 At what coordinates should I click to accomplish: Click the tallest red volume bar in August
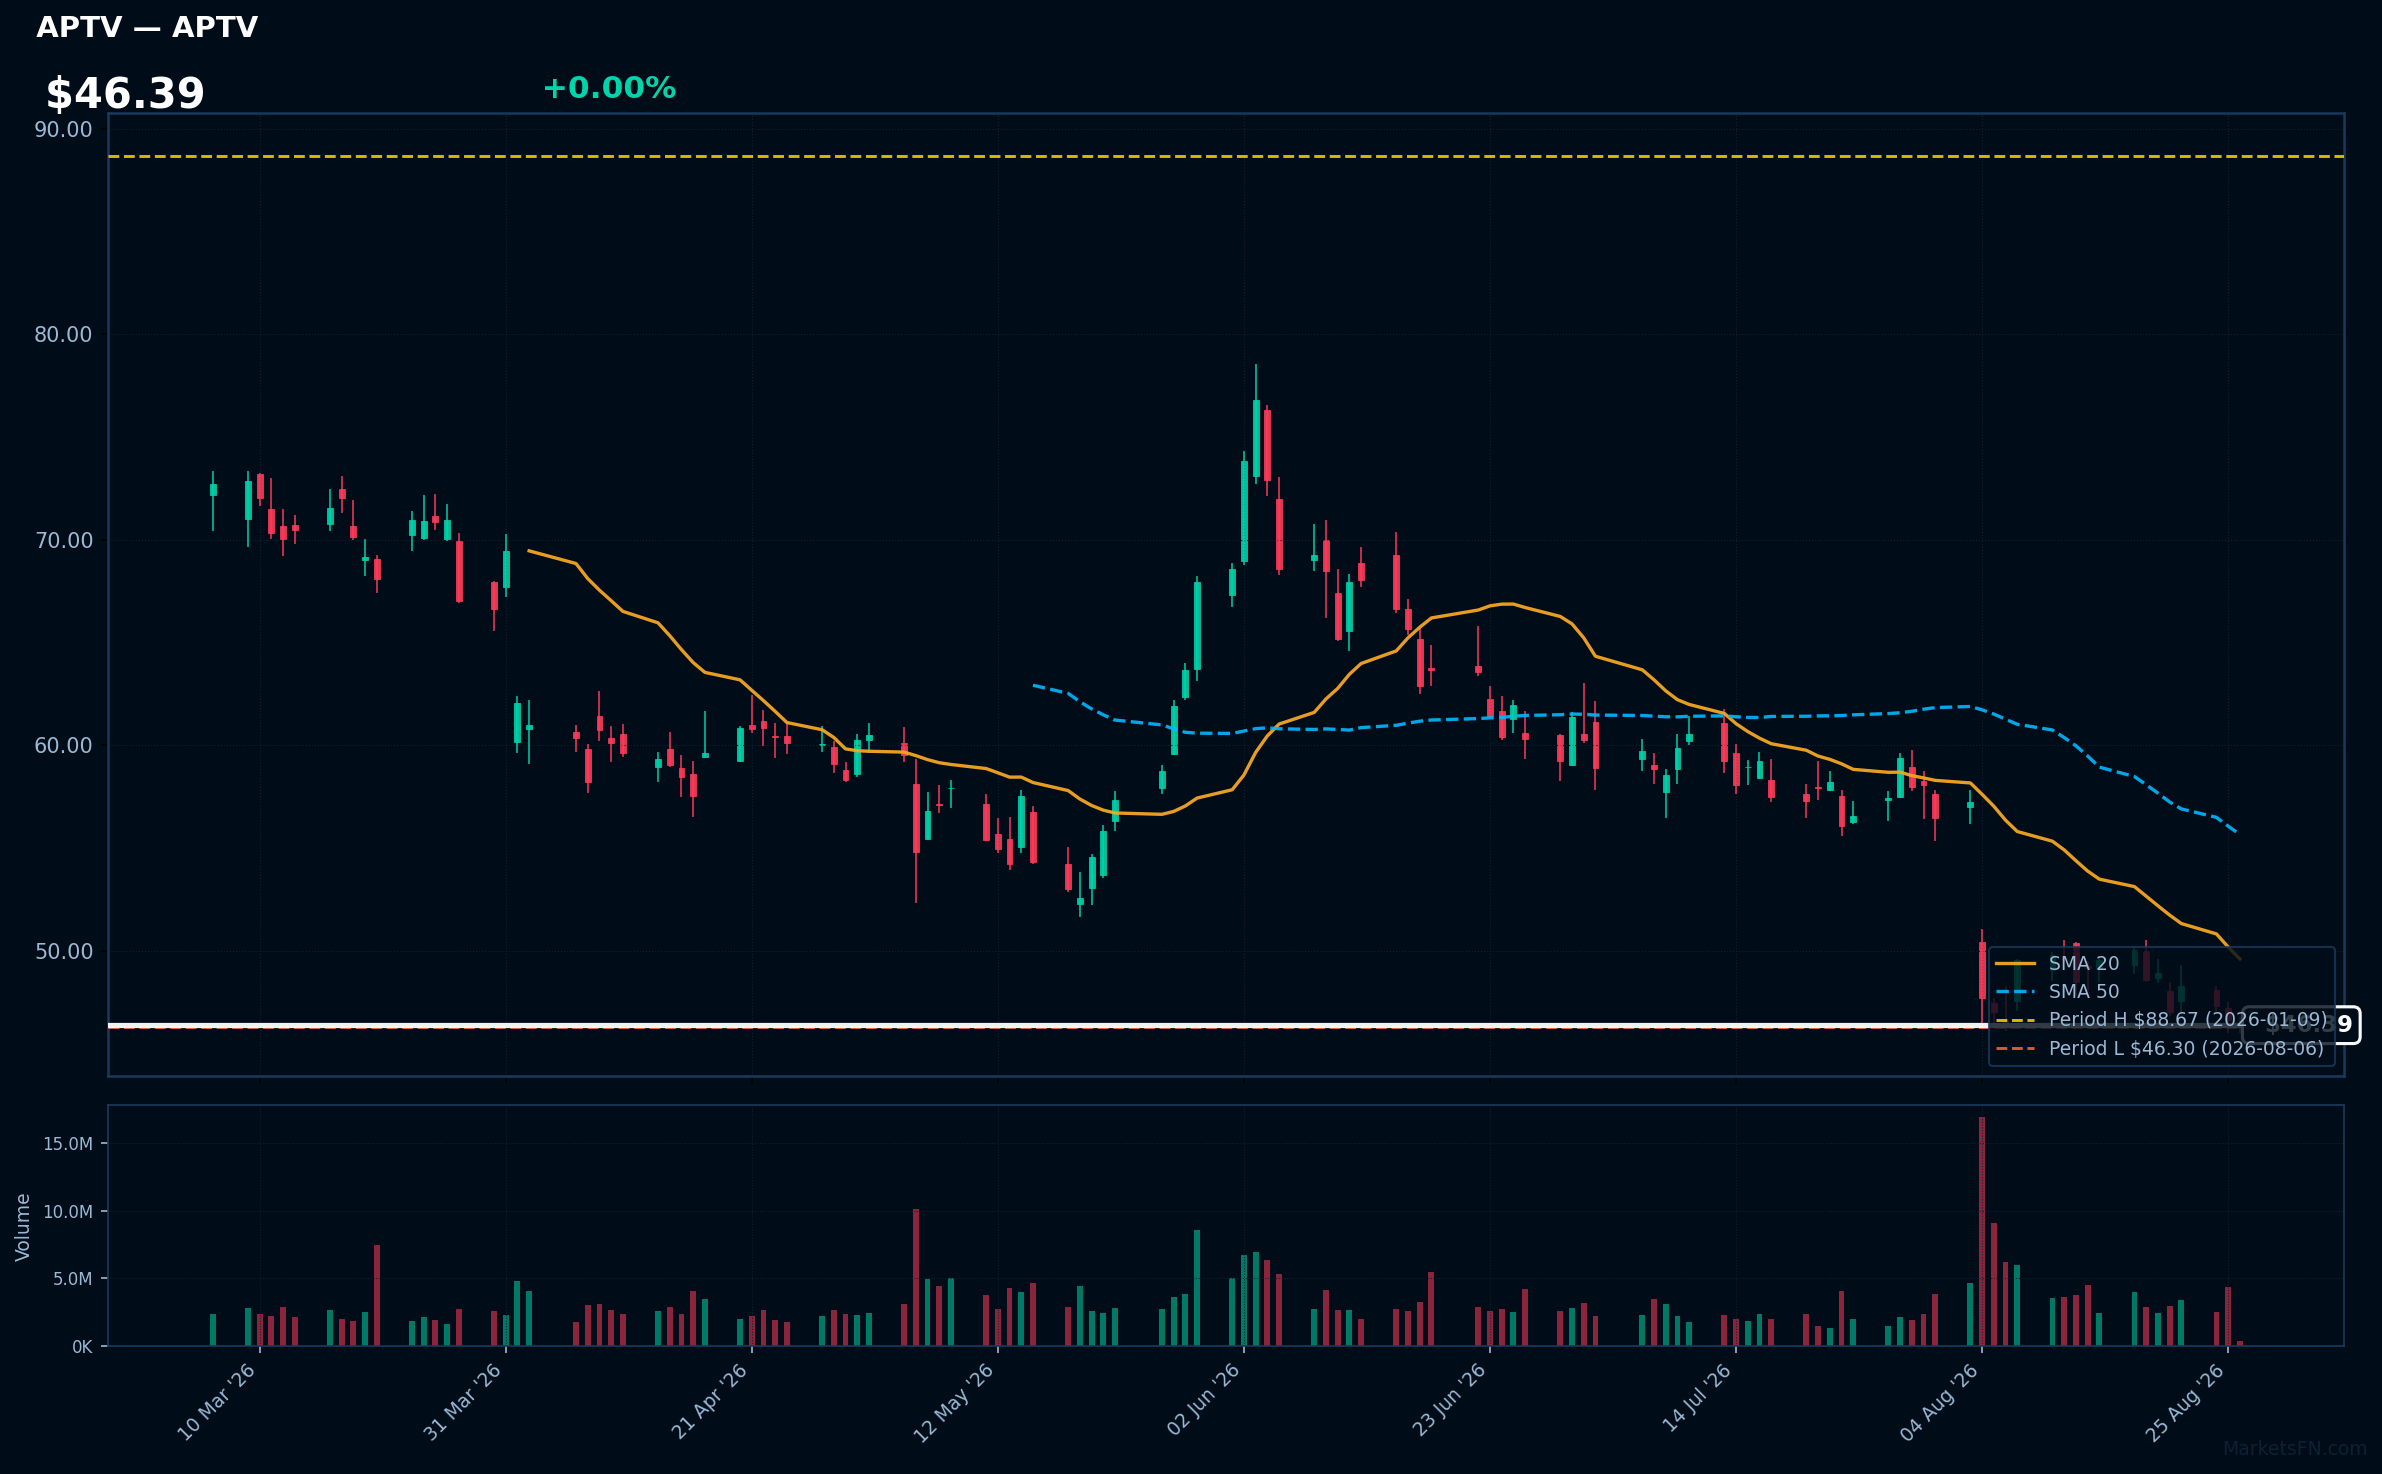point(1982,1231)
